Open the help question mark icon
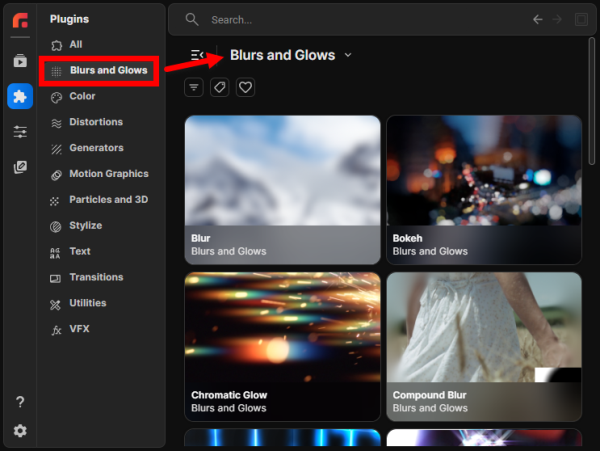This screenshot has height=451, width=600. click(x=20, y=402)
